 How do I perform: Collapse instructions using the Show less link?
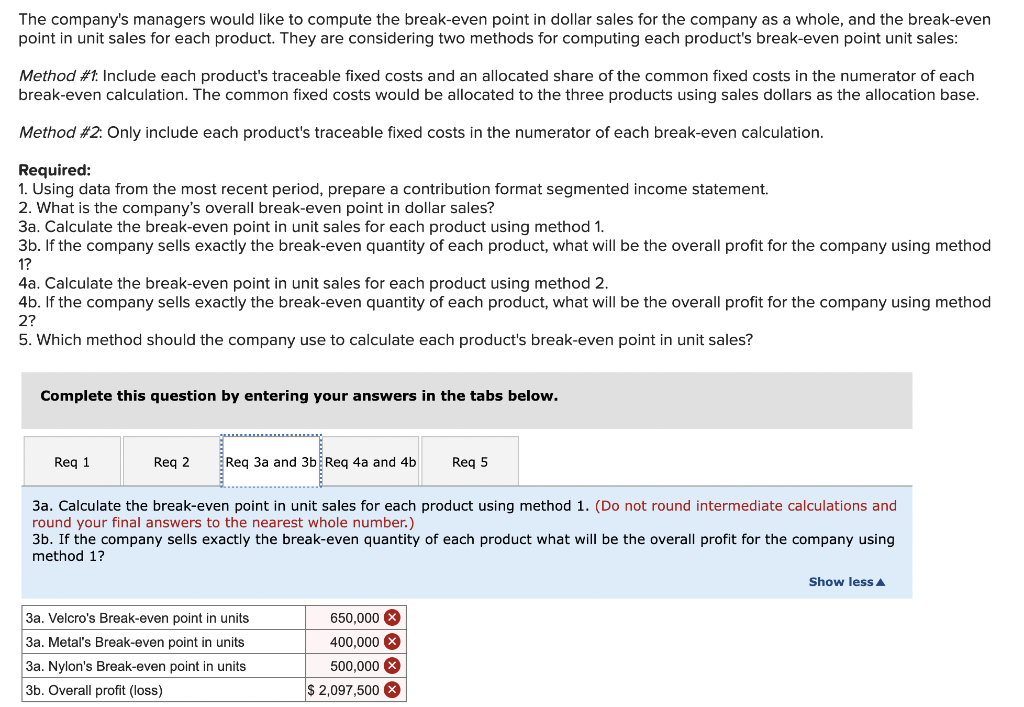pos(840,581)
